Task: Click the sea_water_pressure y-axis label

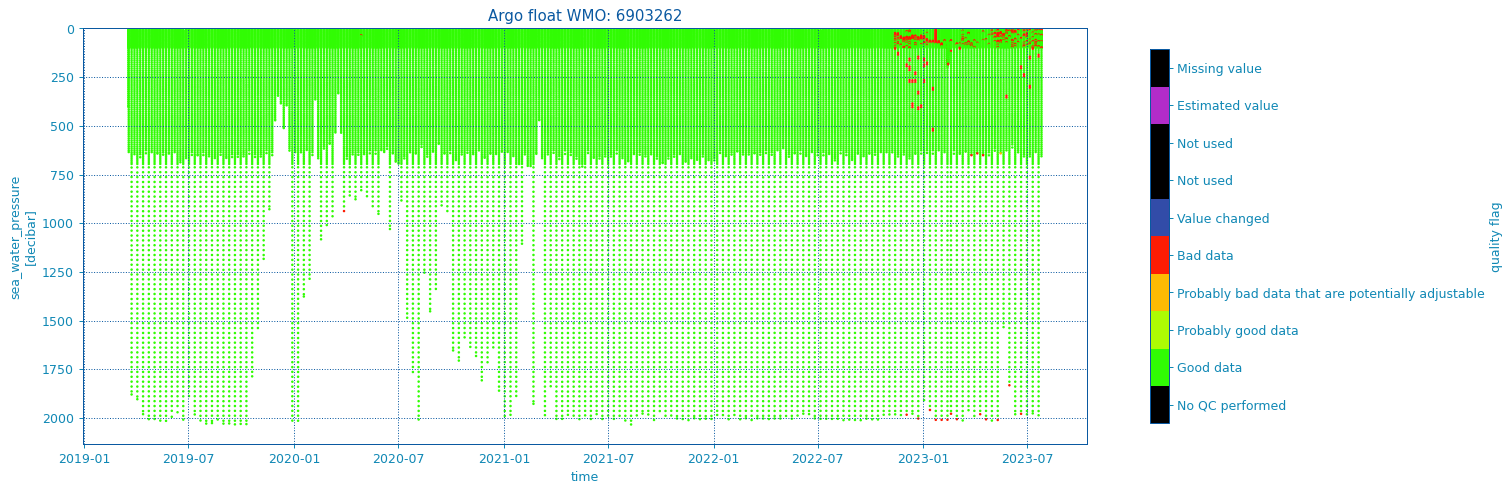Action: [23, 238]
